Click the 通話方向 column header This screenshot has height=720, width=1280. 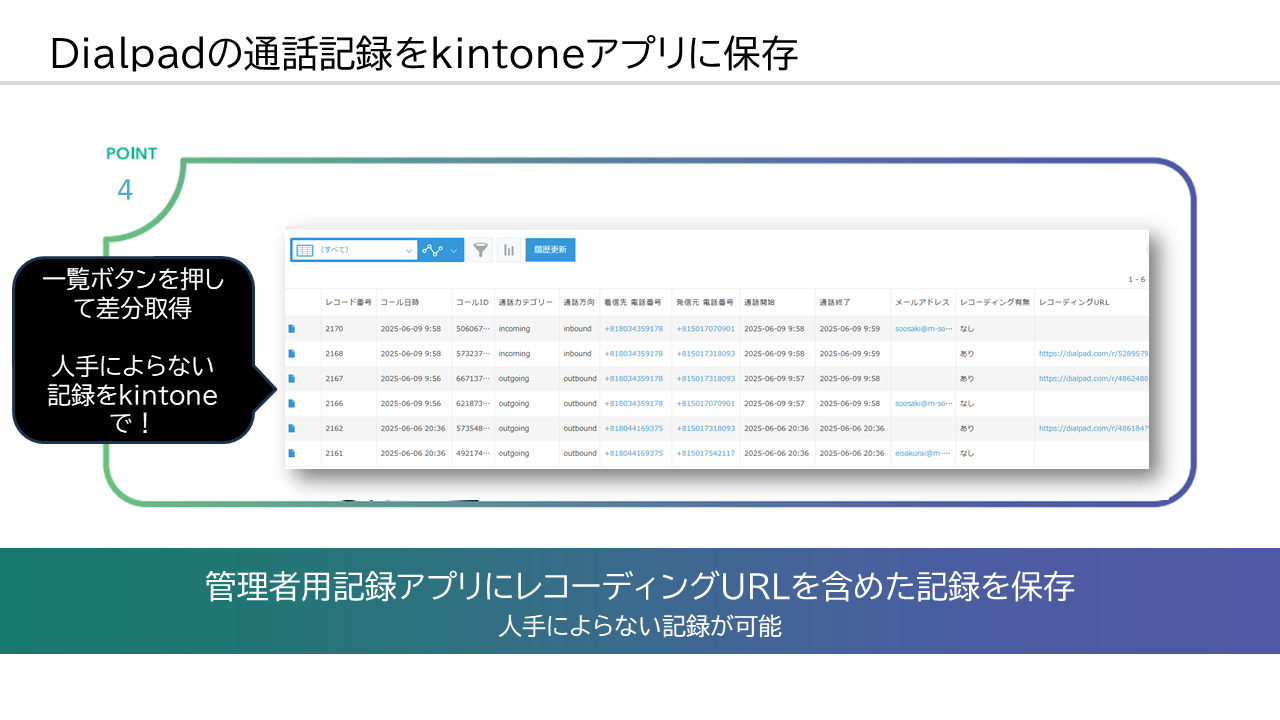point(578,302)
